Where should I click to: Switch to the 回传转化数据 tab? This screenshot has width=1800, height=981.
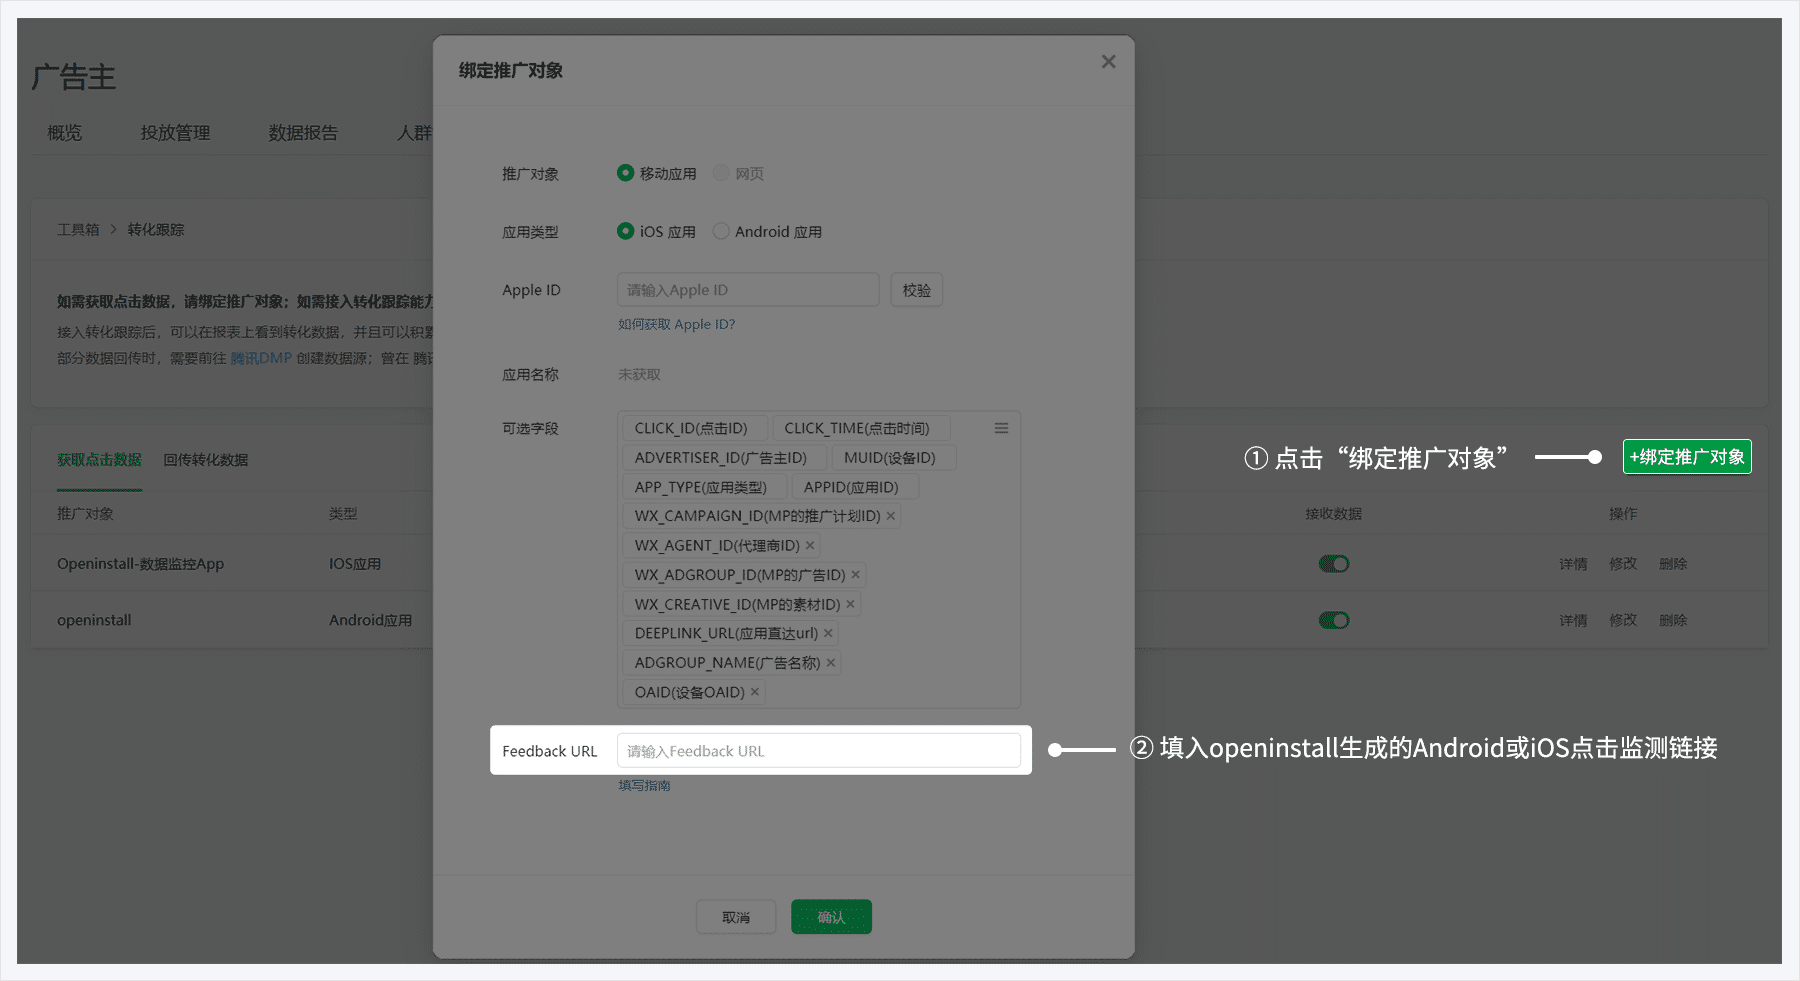[206, 460]
